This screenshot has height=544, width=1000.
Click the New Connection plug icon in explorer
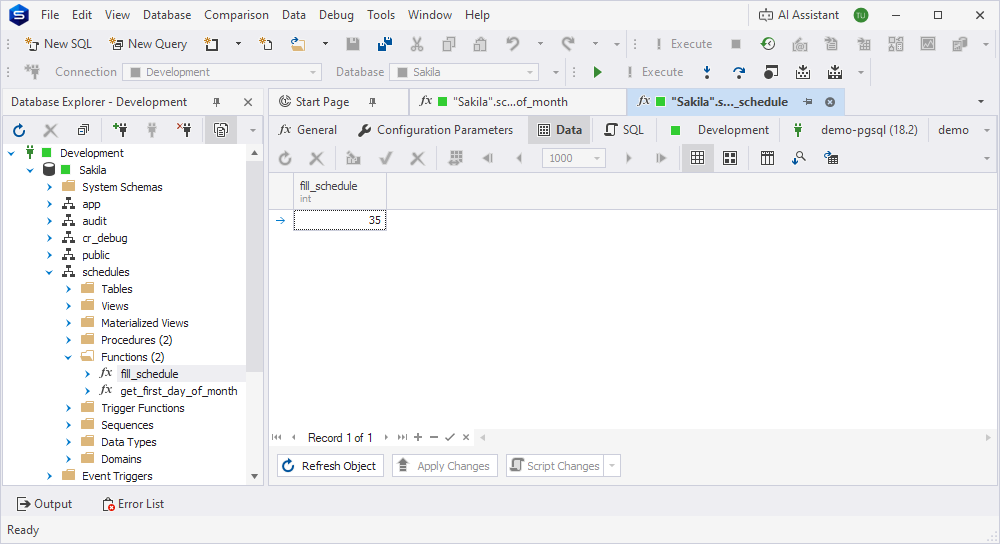coord(120,130)
